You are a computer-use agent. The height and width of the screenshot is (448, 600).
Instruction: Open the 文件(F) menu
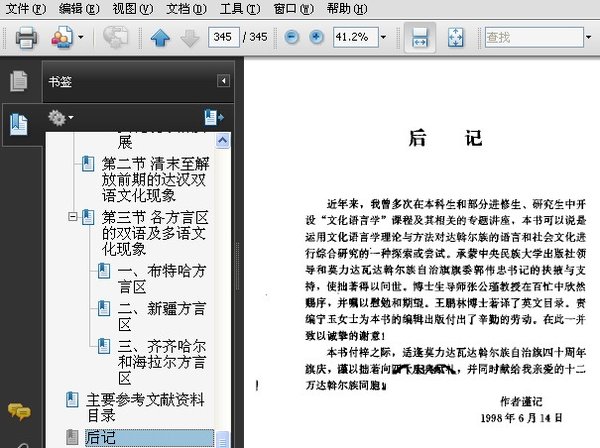click(26, 8)
